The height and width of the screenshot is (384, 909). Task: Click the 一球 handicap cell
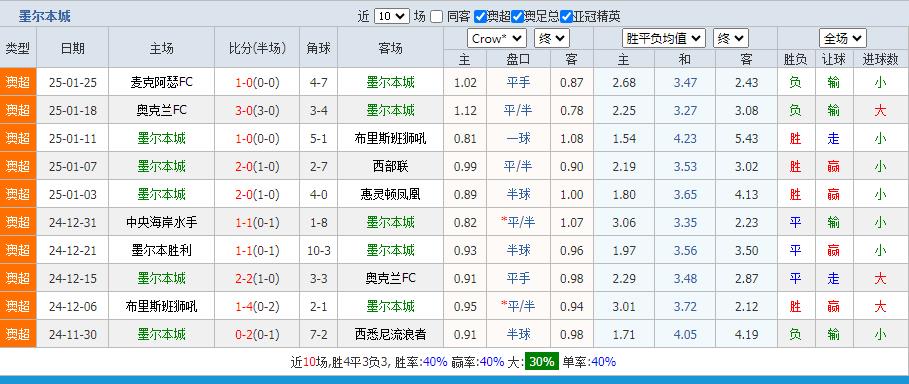518,139
